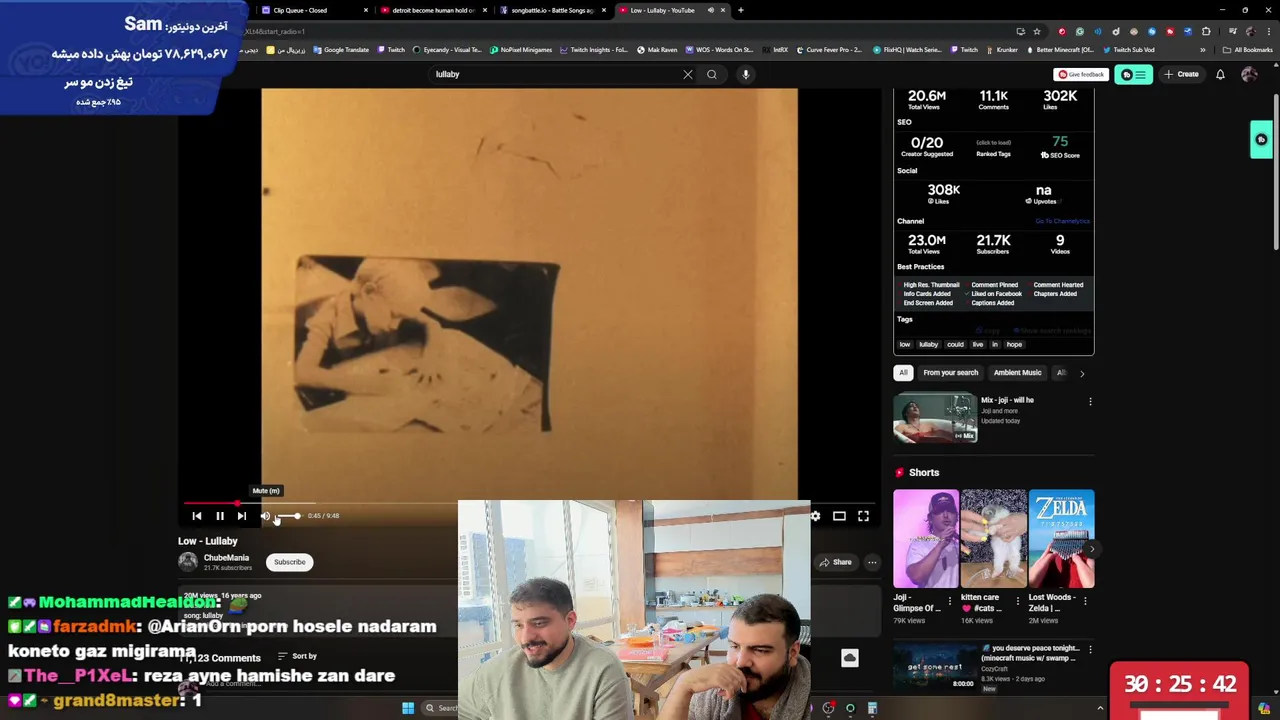
Task: Select the From your search chip
Action: coord(951,373)
